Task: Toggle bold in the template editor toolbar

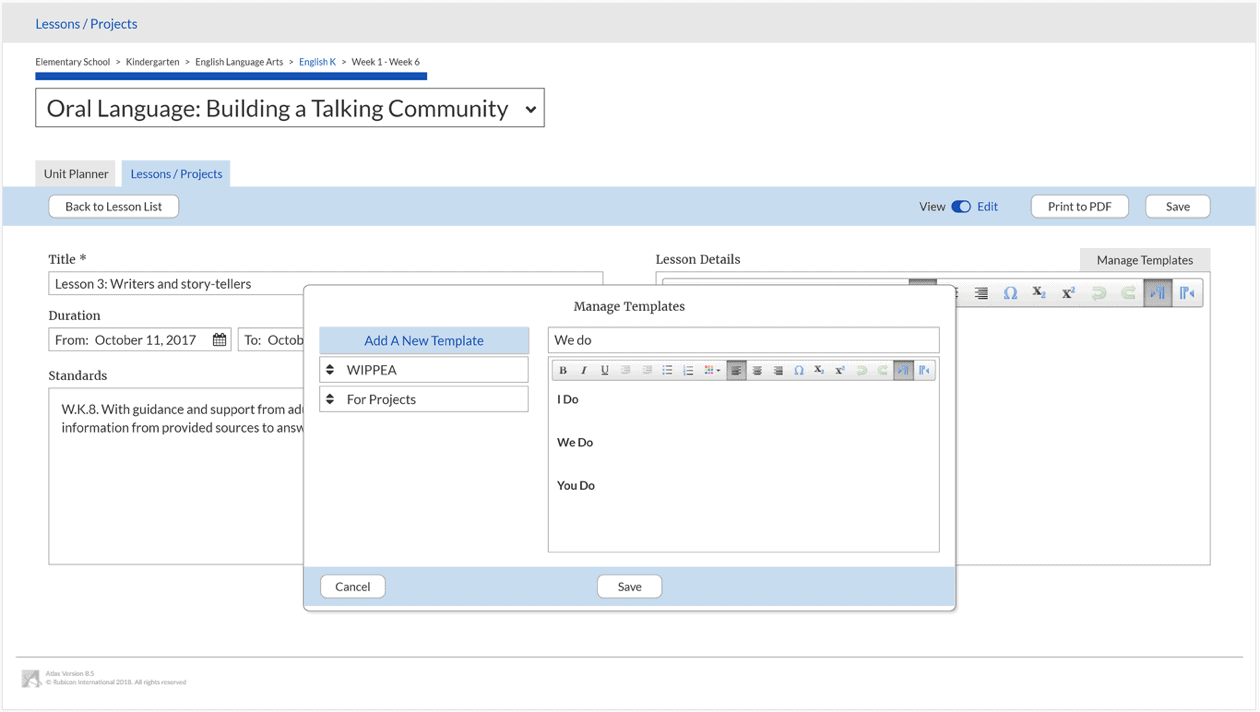Action: 563,370
